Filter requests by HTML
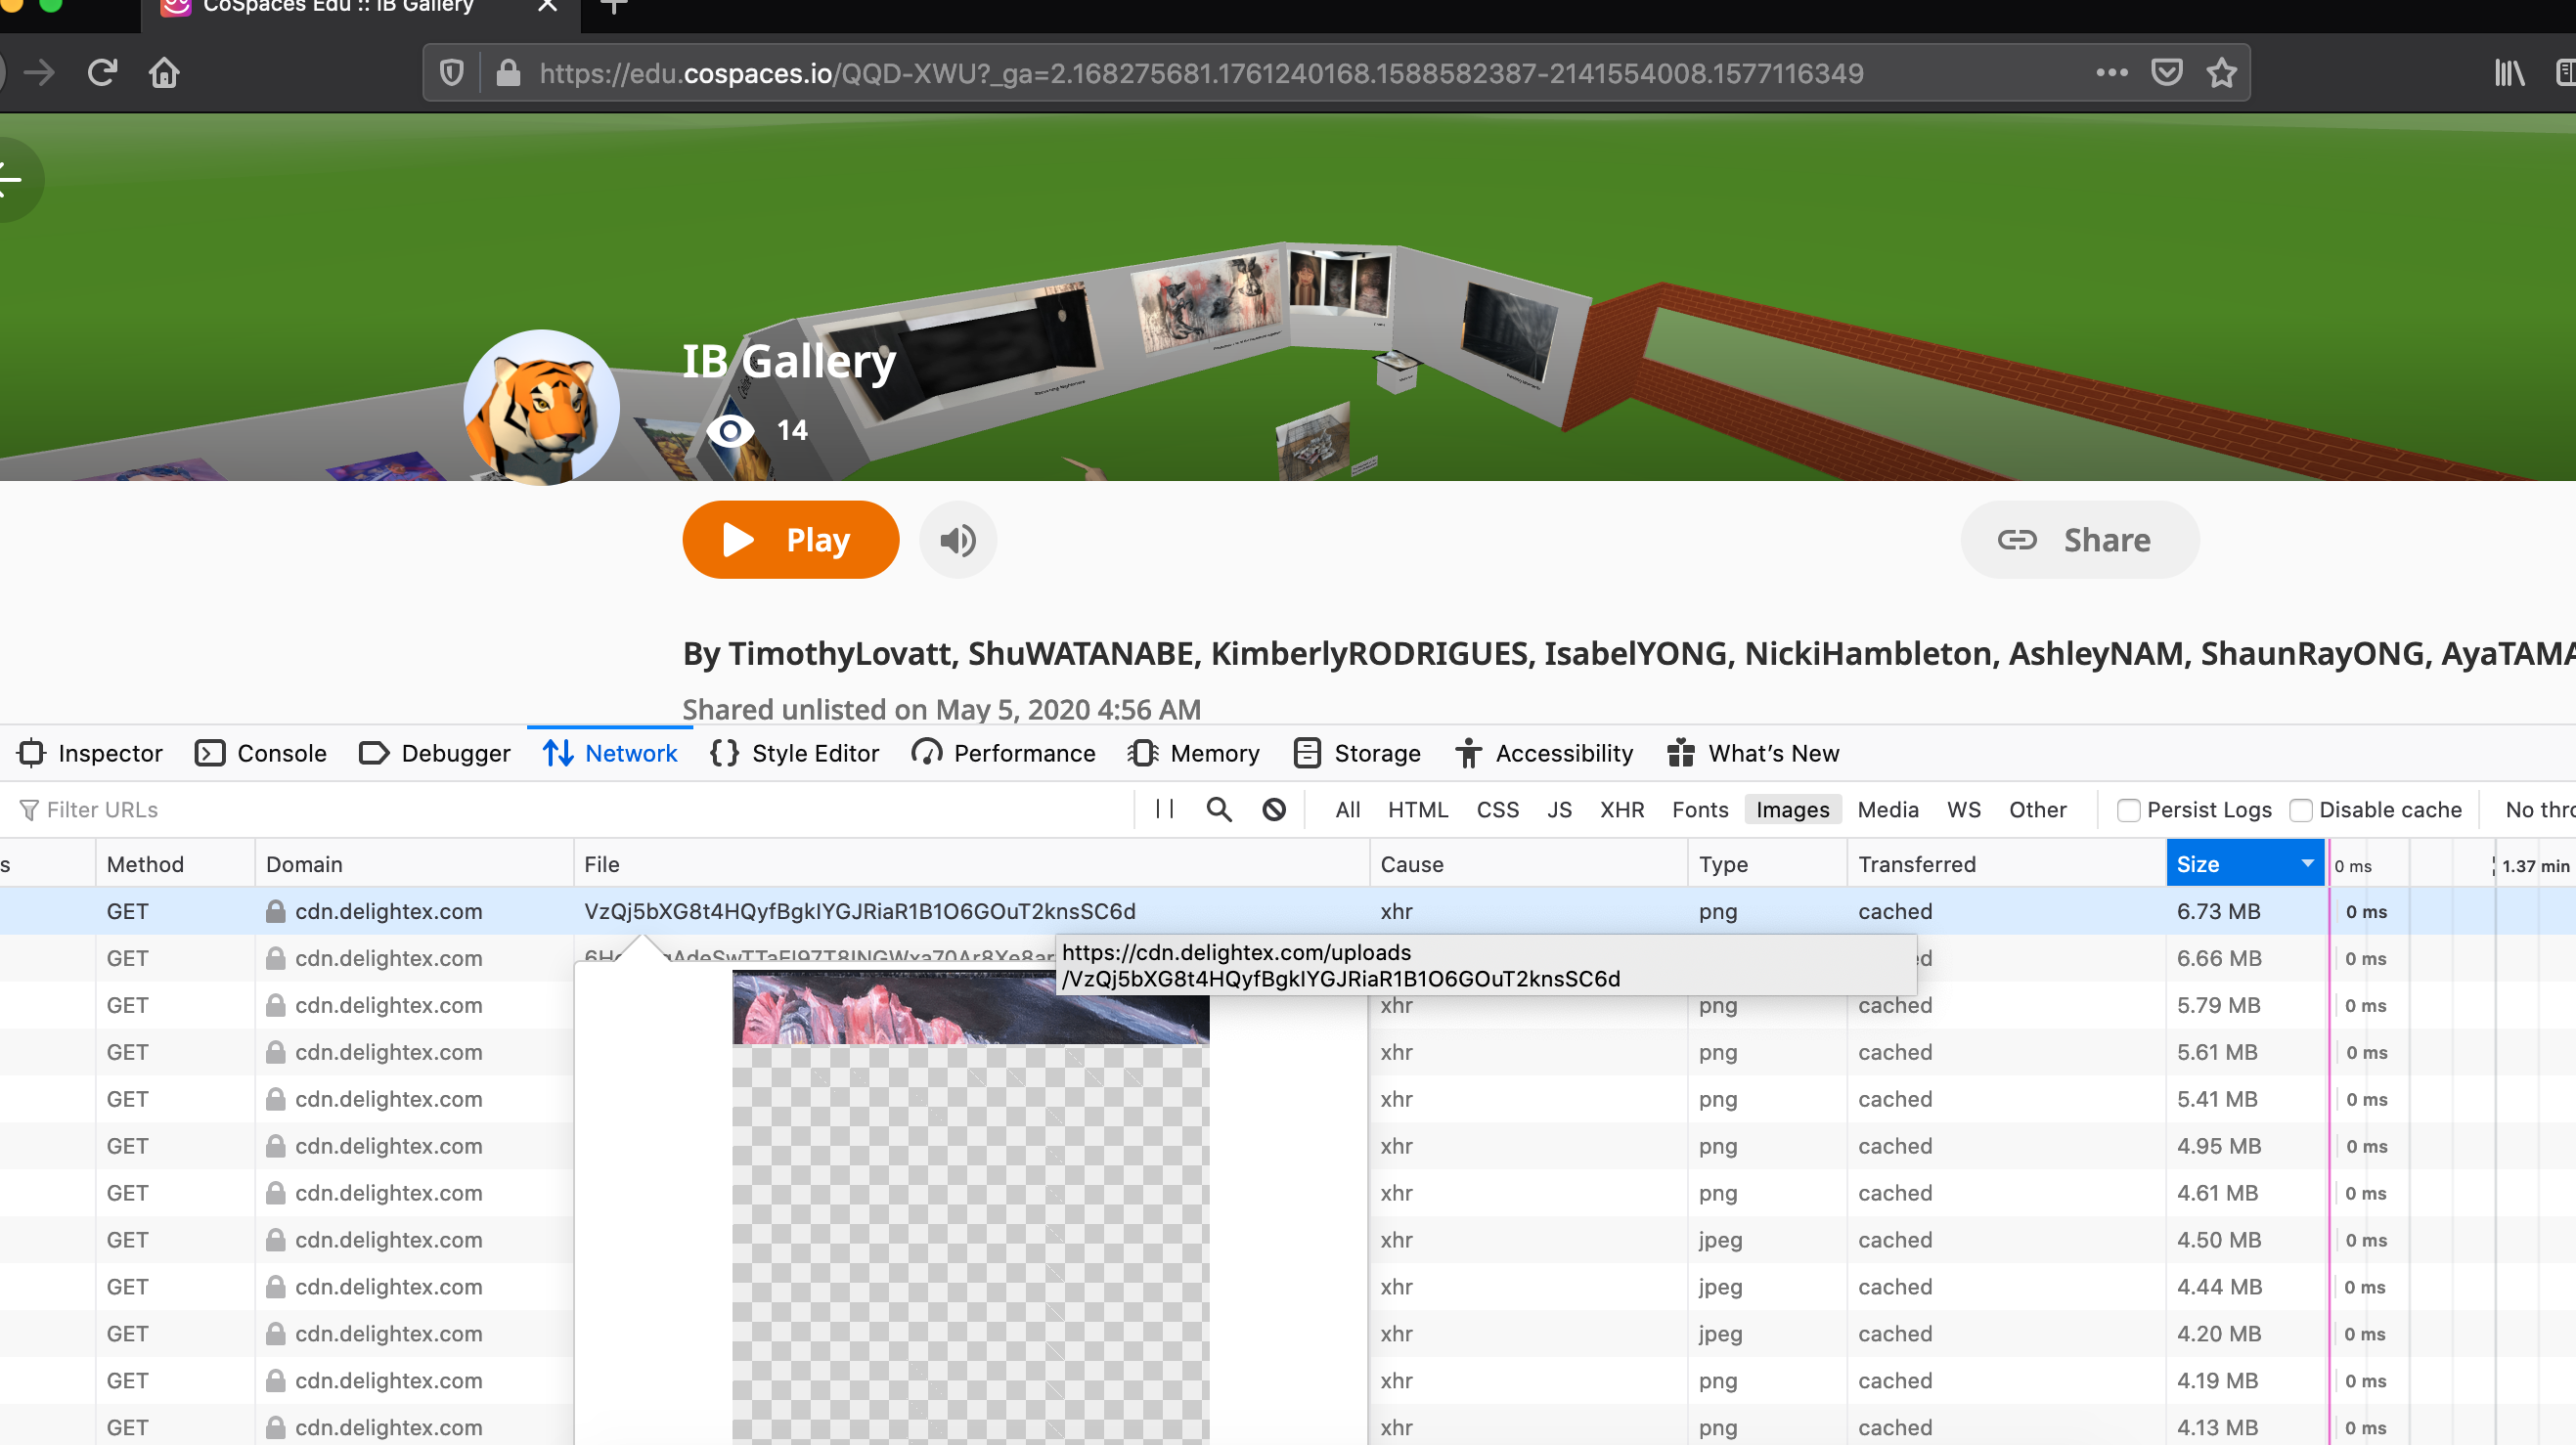 point(1417,809)
